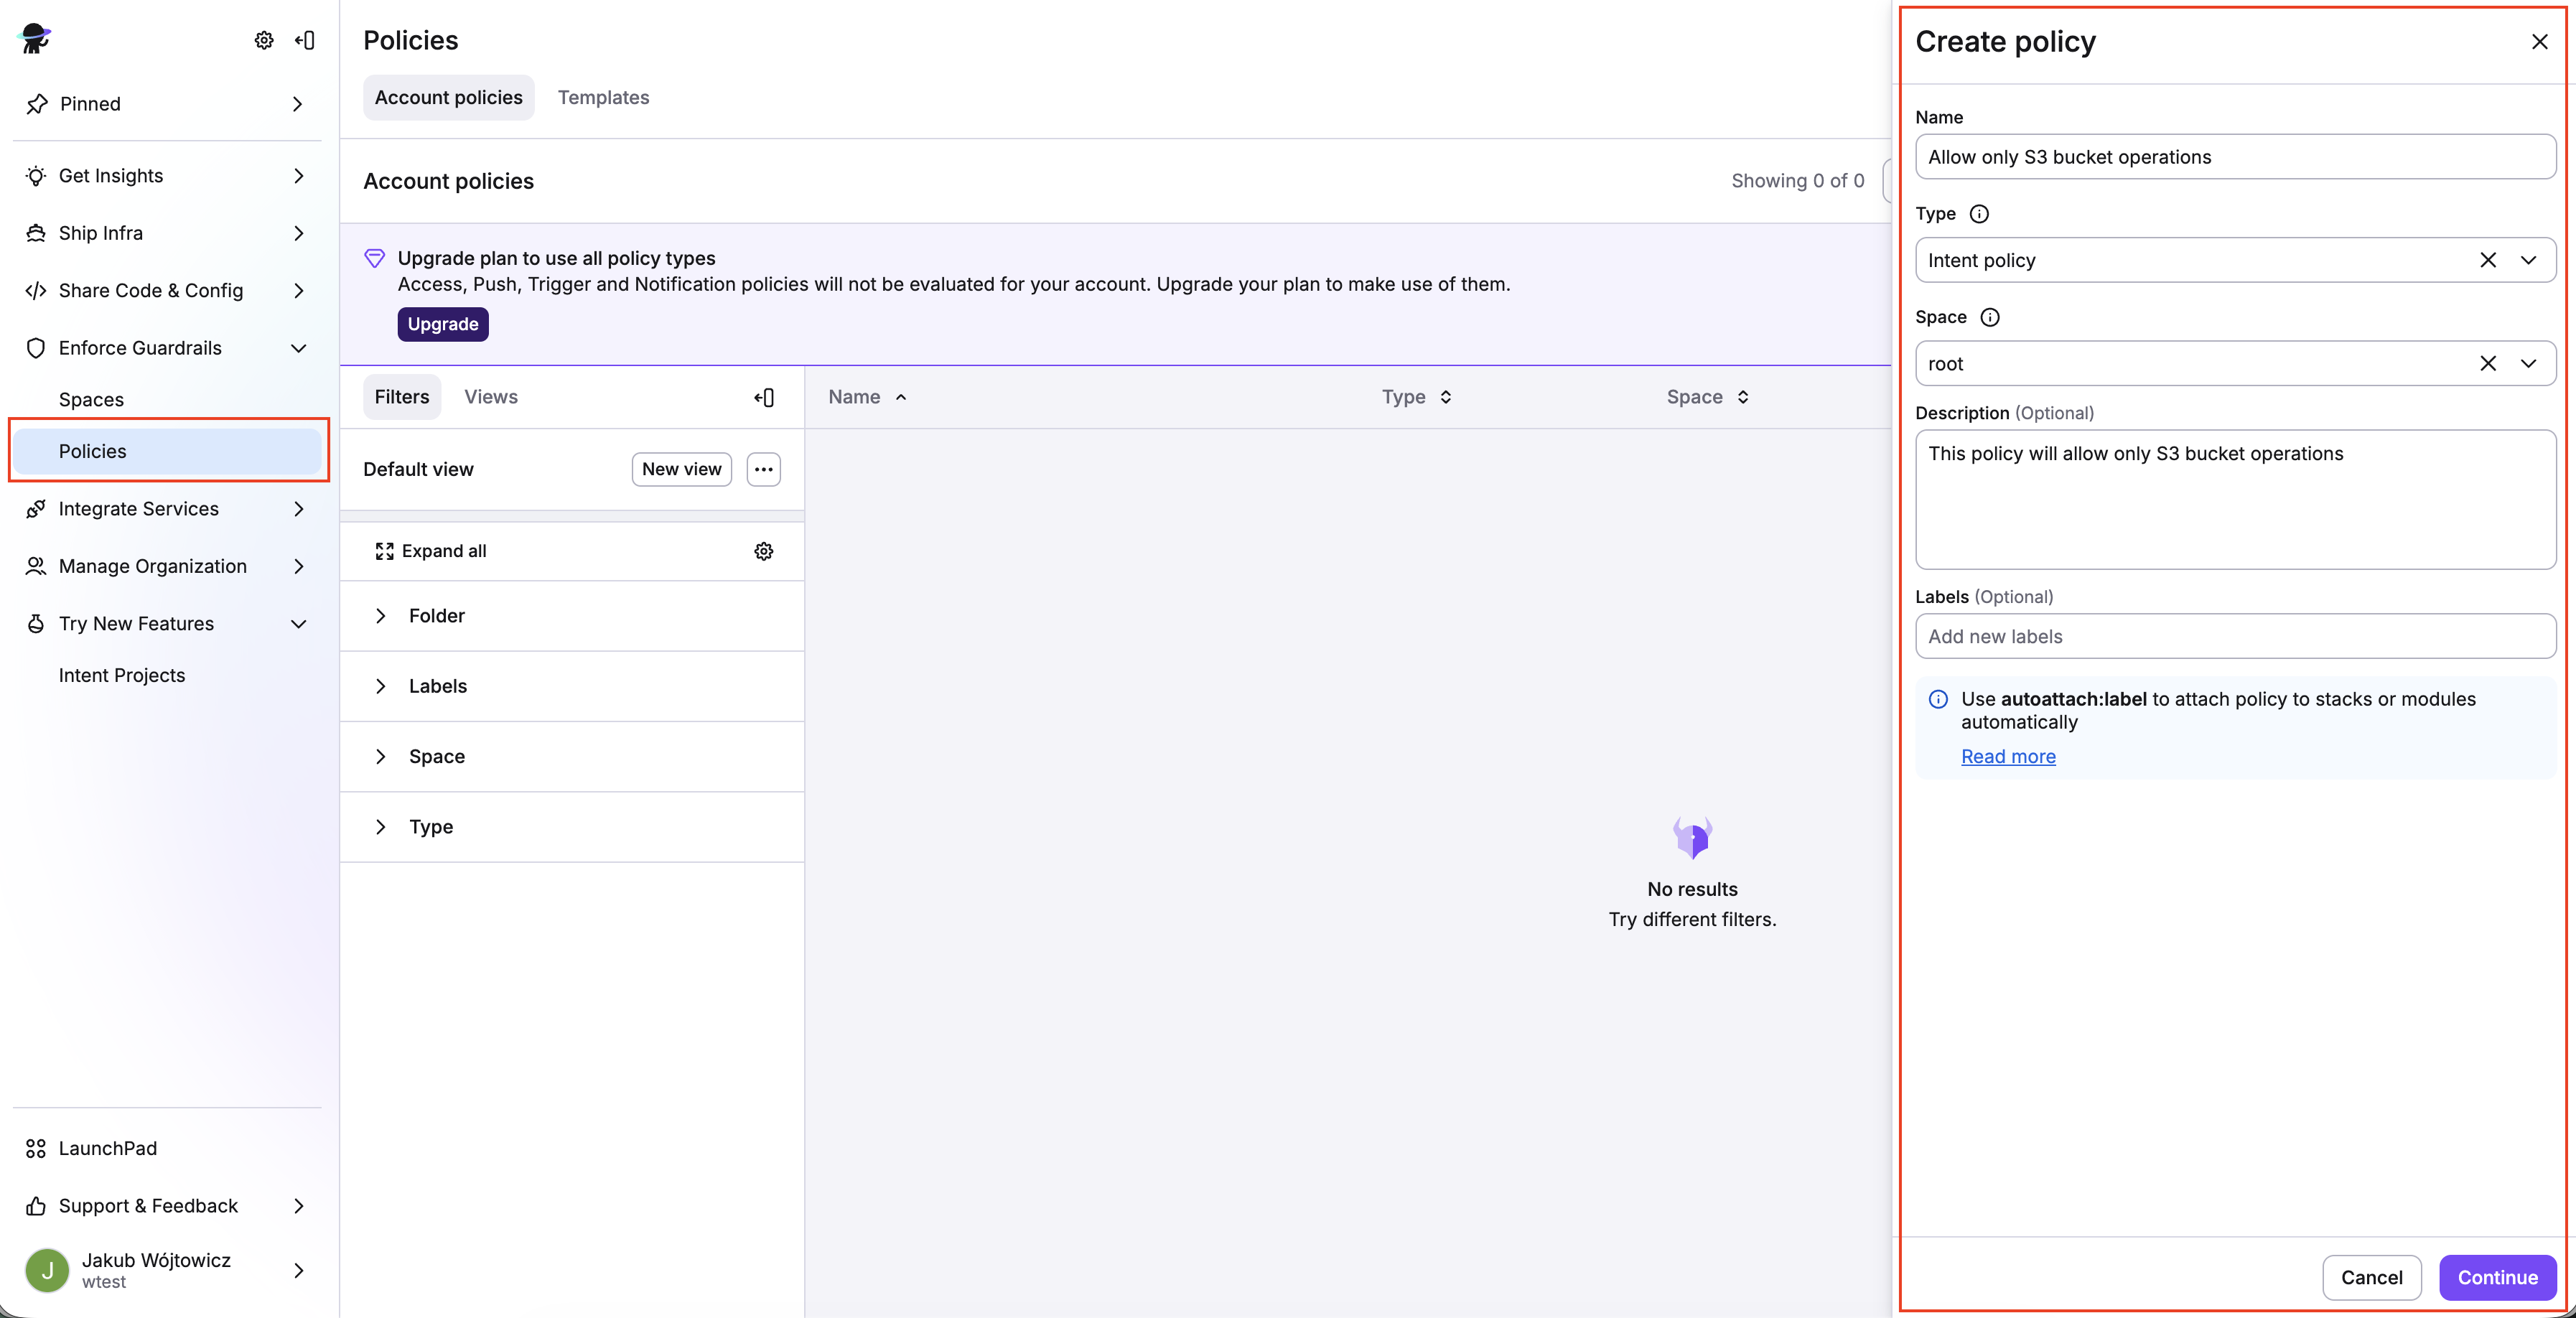This screenshot has width=2576, height=1318.
Task: Expand the Labels filter section
Action: click(381, 686)
